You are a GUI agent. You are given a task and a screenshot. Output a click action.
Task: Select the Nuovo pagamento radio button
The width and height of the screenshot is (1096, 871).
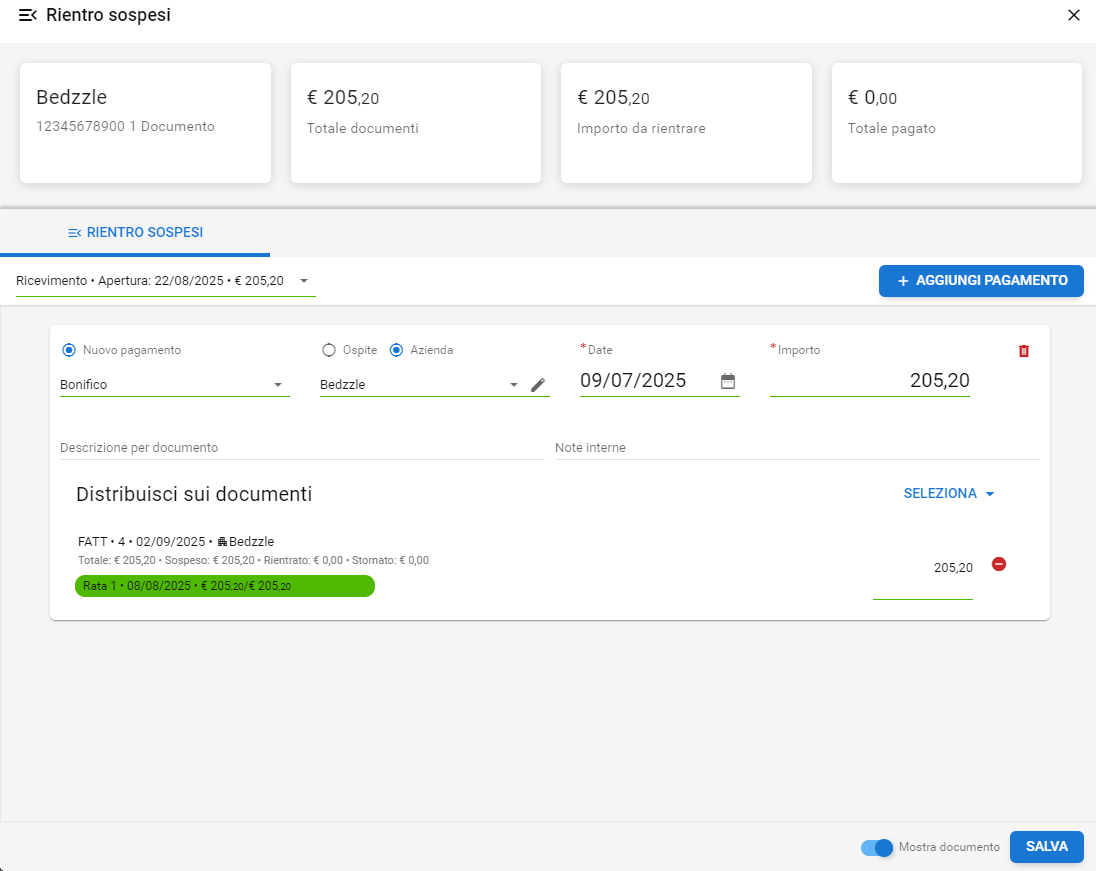(69, 350)
